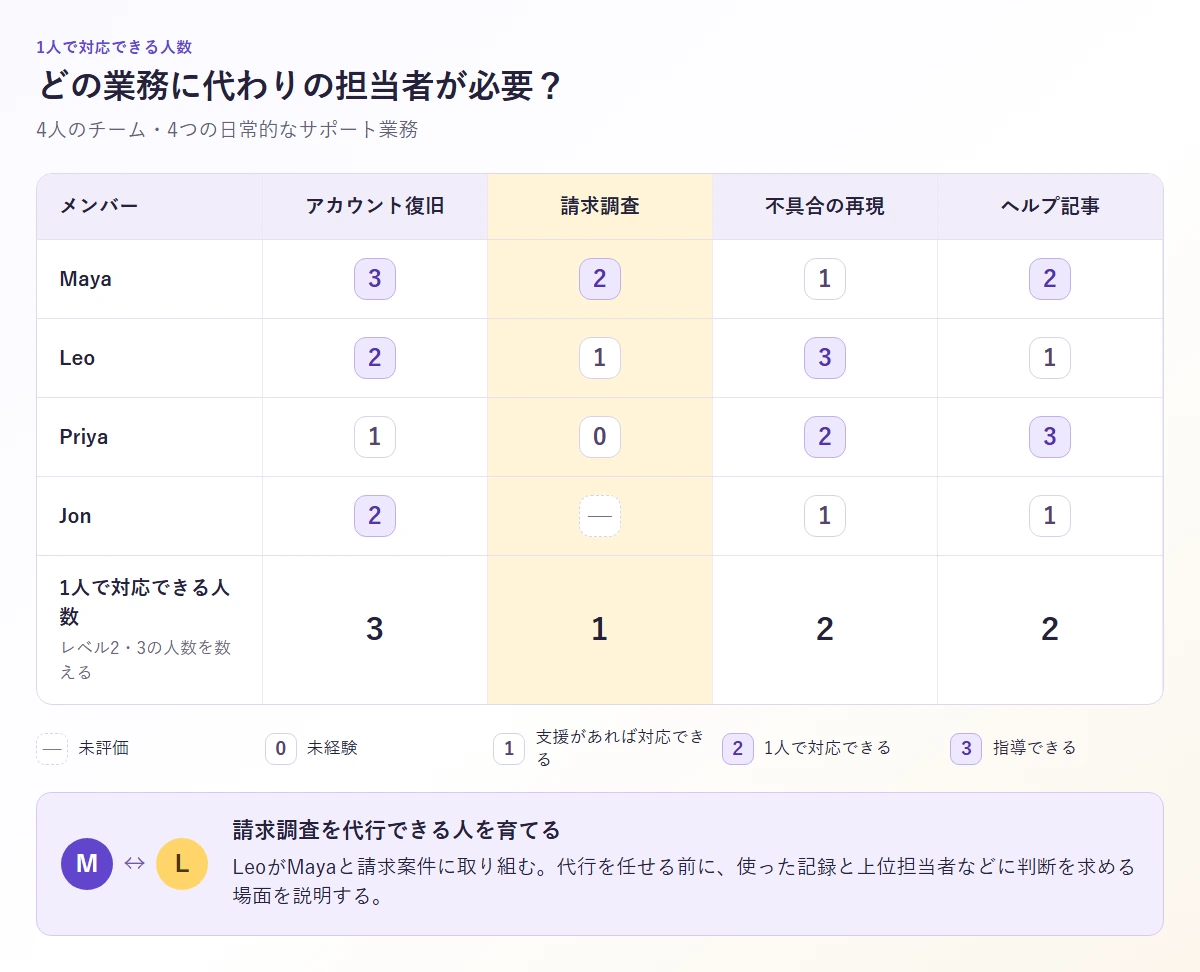Click Maya's 不具合の再現 level 1 badge

pos(825,279)
